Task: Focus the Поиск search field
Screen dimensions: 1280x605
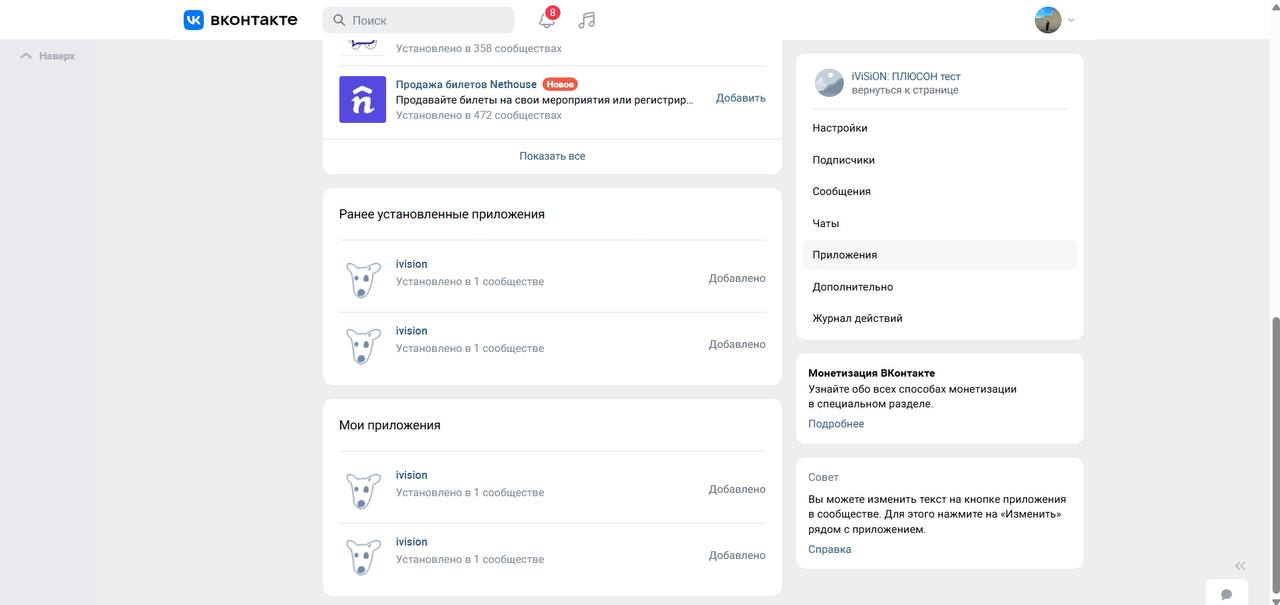Action: tap(418, 20)
